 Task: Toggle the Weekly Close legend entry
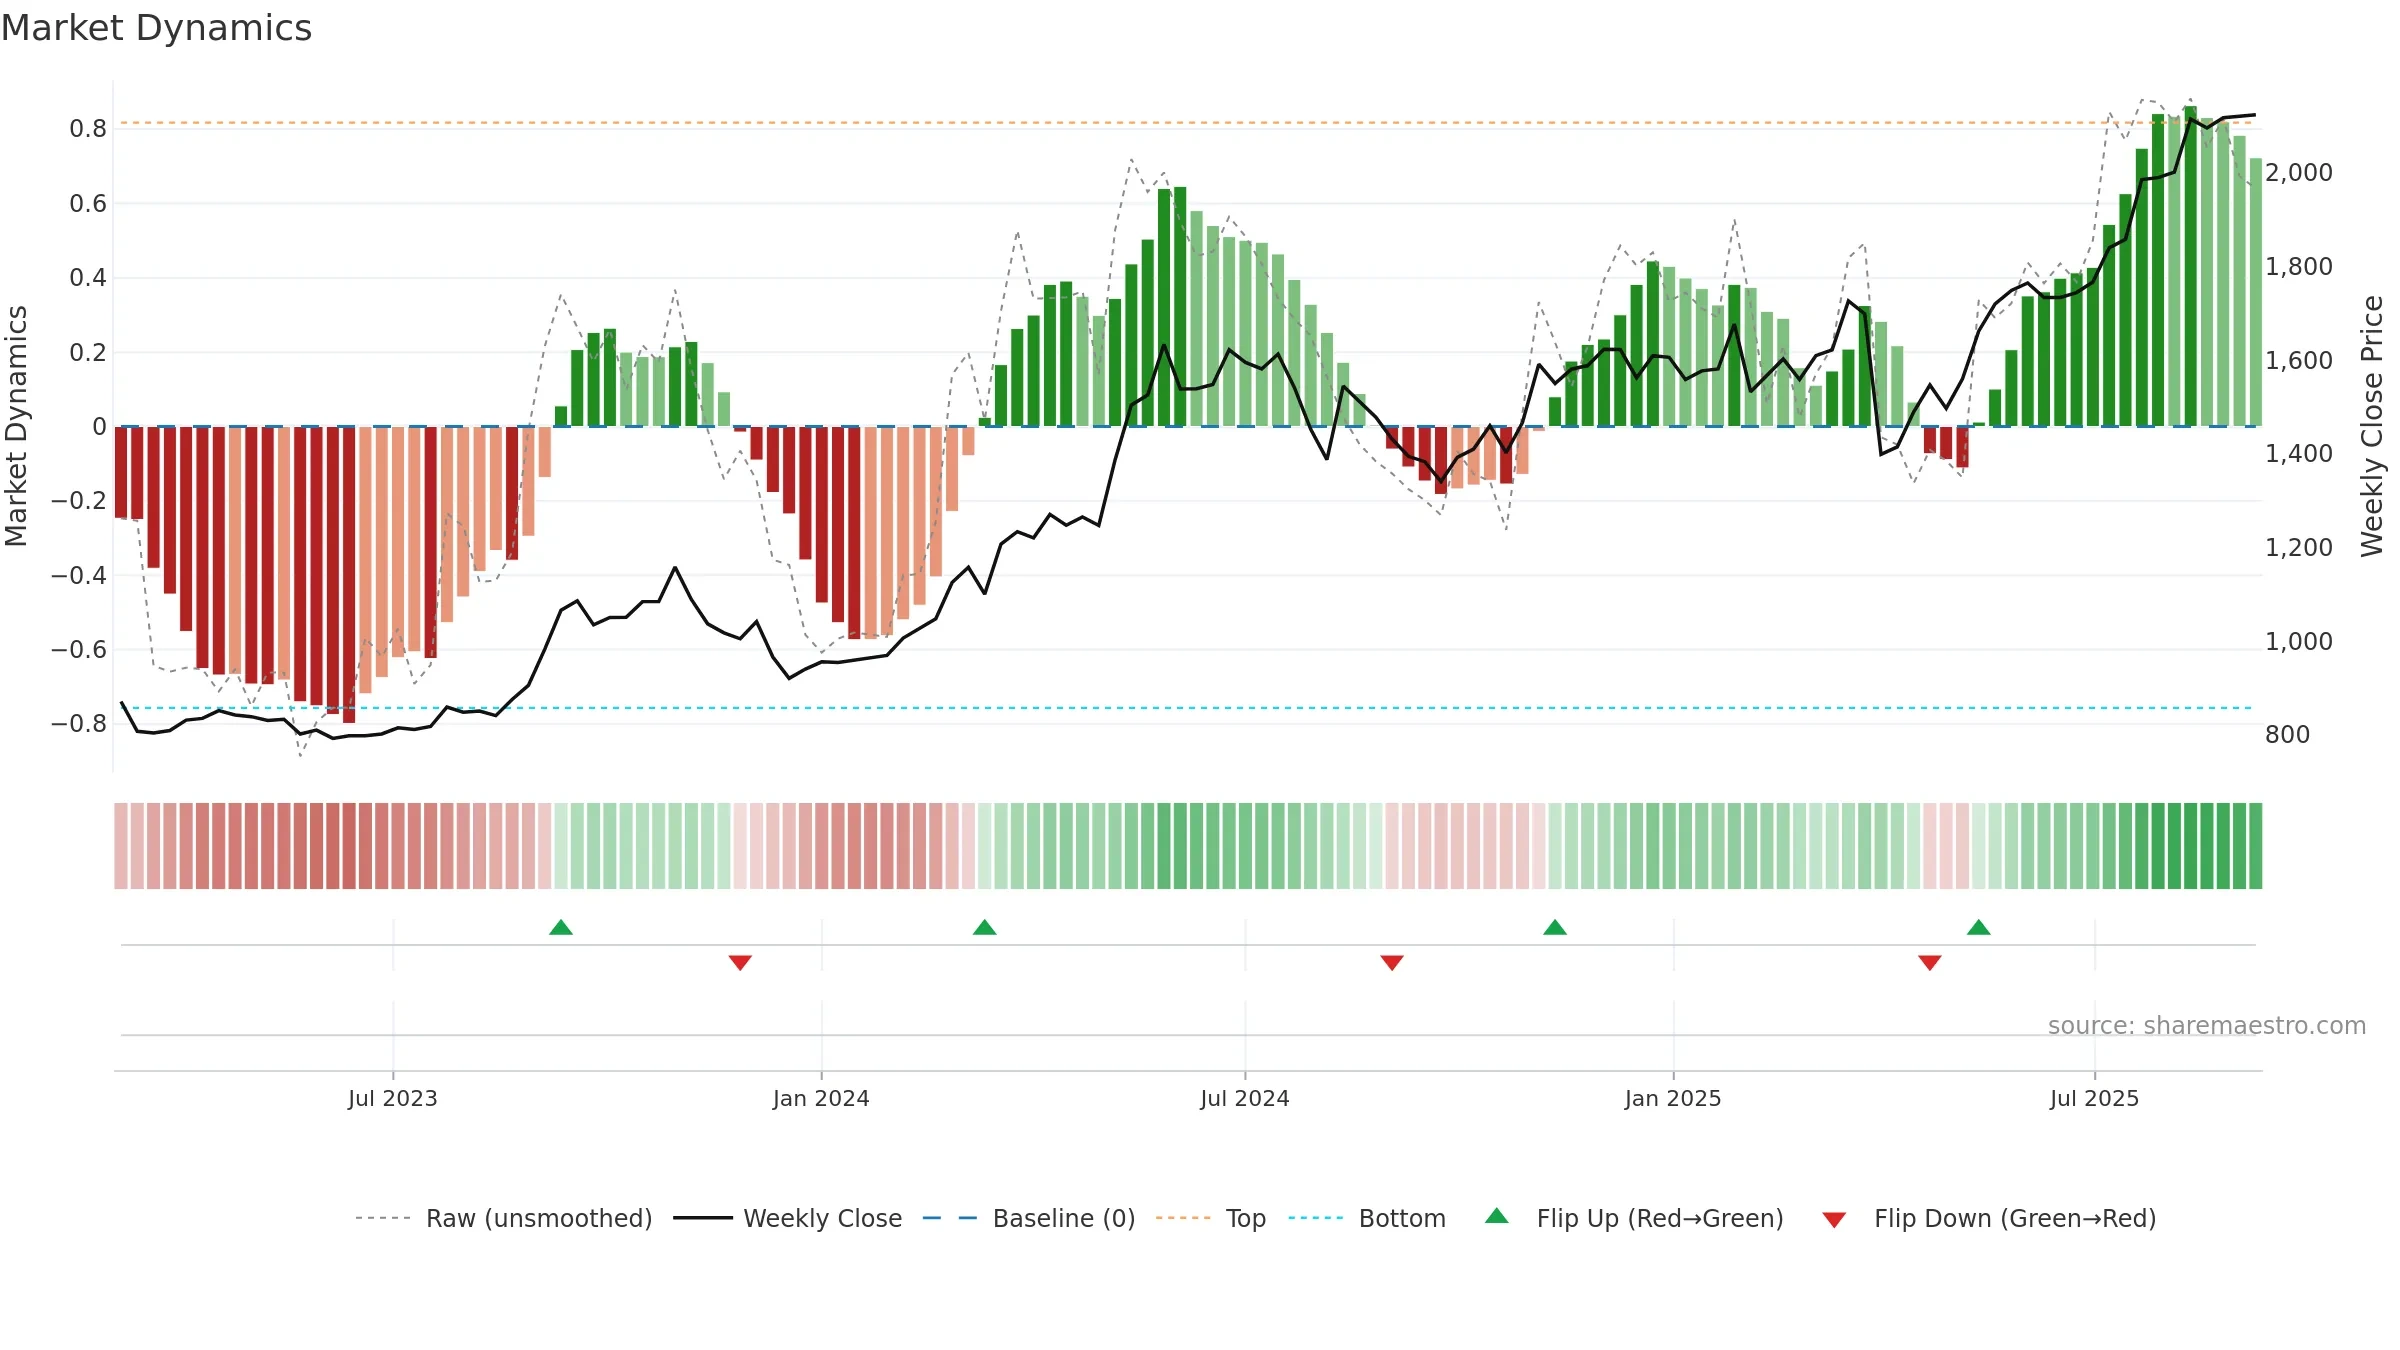pos(787,1218)
